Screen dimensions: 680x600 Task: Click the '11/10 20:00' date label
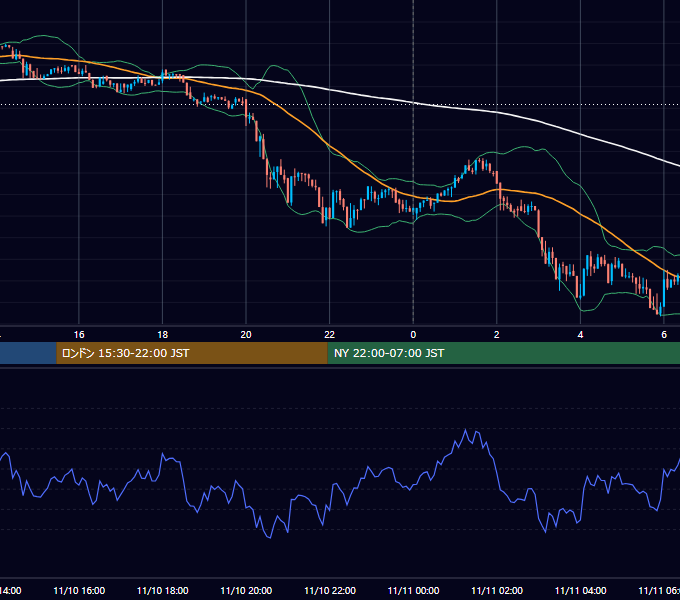[246, 590]
